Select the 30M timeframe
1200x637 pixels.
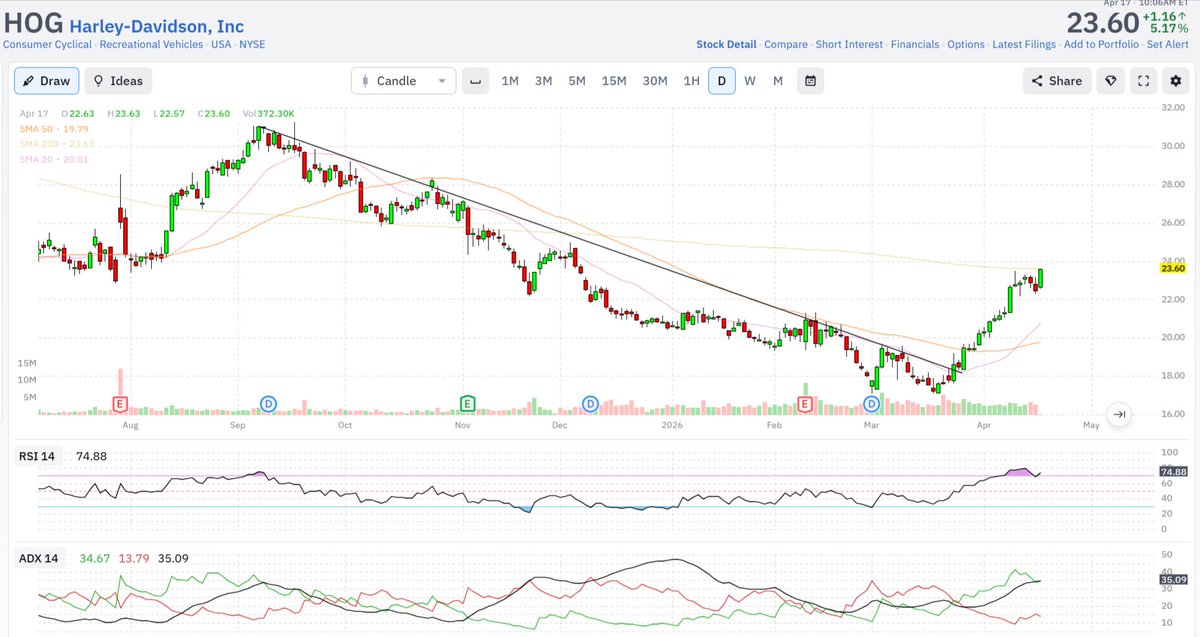coord(655,81)
